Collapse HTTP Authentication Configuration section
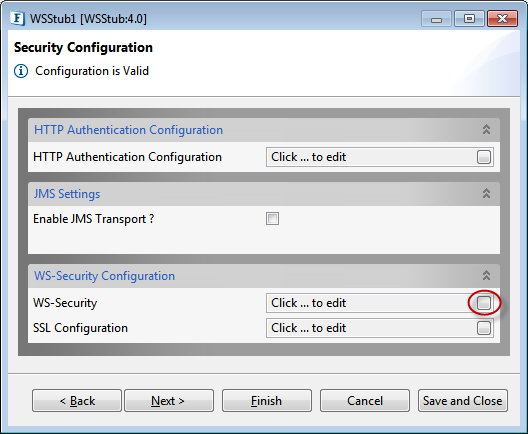This screenshot has width=528, height=434. pyautogui.click(x=486, y=129)
